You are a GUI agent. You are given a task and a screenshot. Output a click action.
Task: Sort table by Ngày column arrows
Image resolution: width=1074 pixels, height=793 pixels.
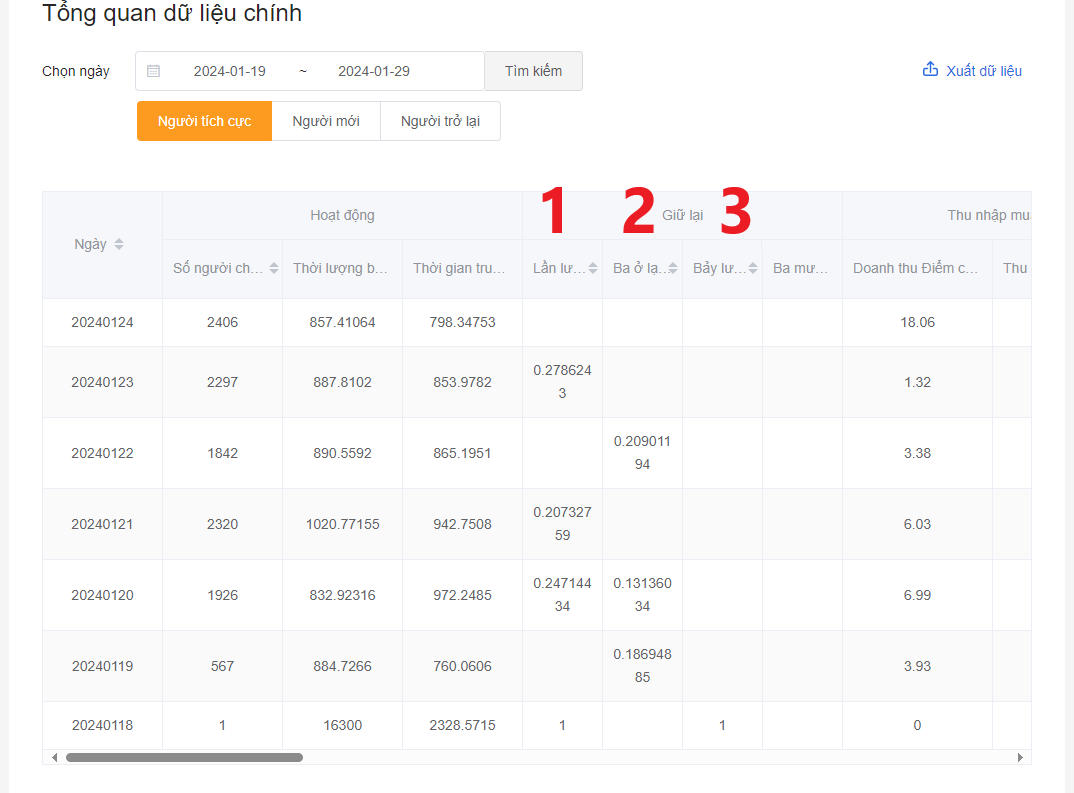pyautogui.click(x=119, y=245)
